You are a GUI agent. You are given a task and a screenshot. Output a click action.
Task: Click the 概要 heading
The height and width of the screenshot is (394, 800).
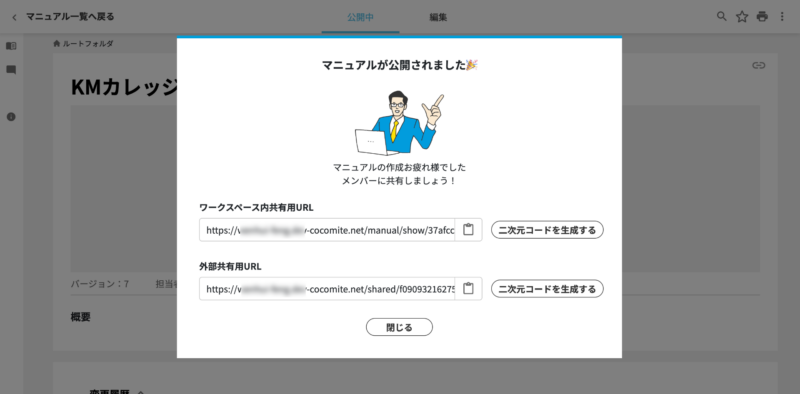click(80, 317)
